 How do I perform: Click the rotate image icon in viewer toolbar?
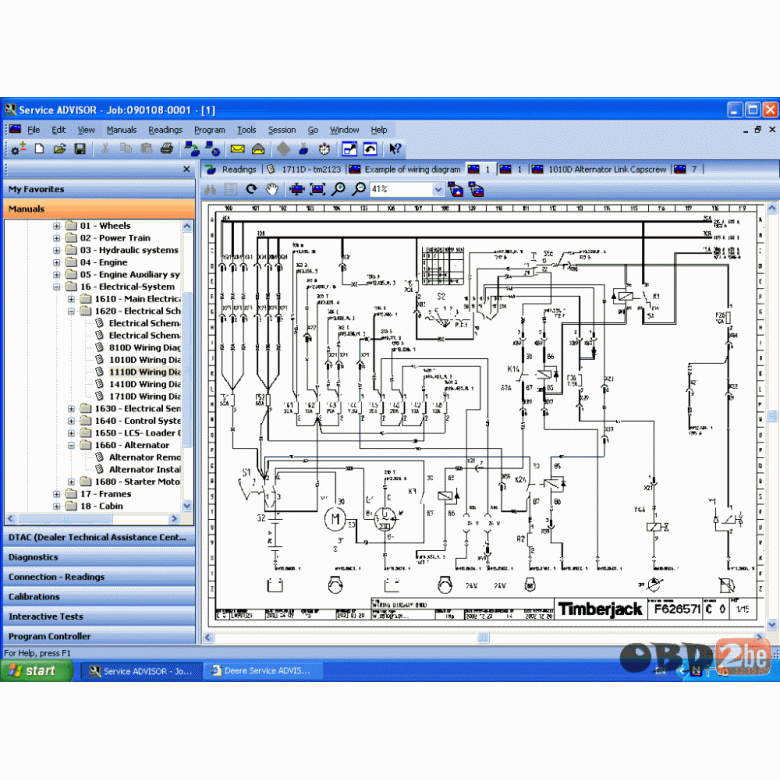(x=252, y=189)
